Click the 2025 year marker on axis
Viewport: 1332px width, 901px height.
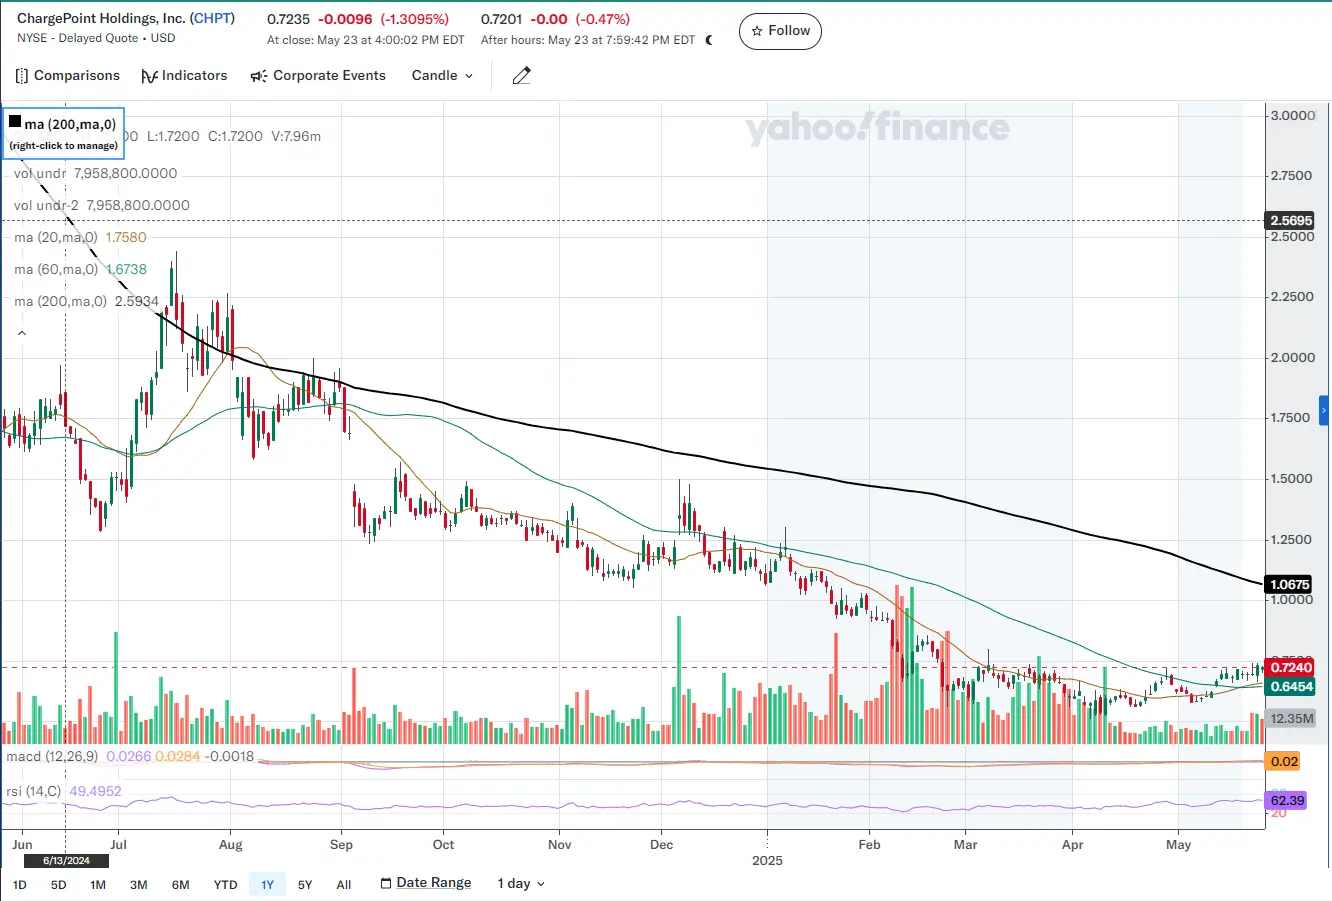[767, 861]
